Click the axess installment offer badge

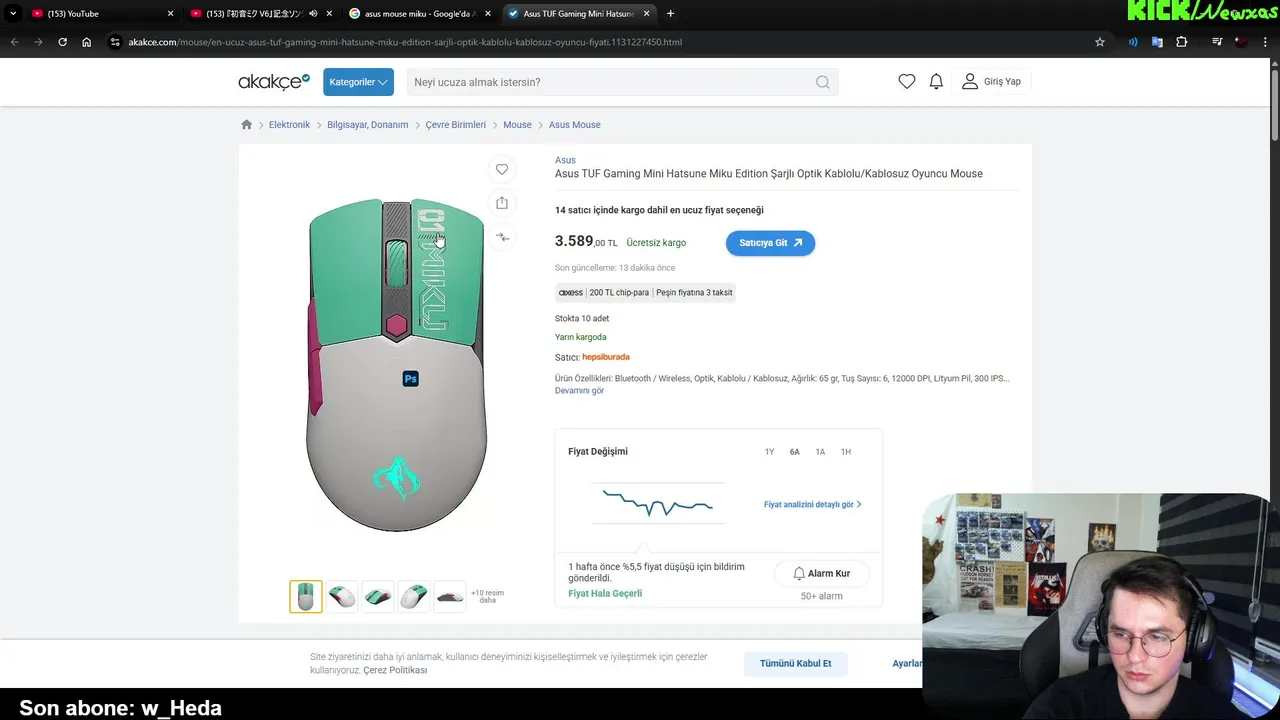tap(645, 293)
